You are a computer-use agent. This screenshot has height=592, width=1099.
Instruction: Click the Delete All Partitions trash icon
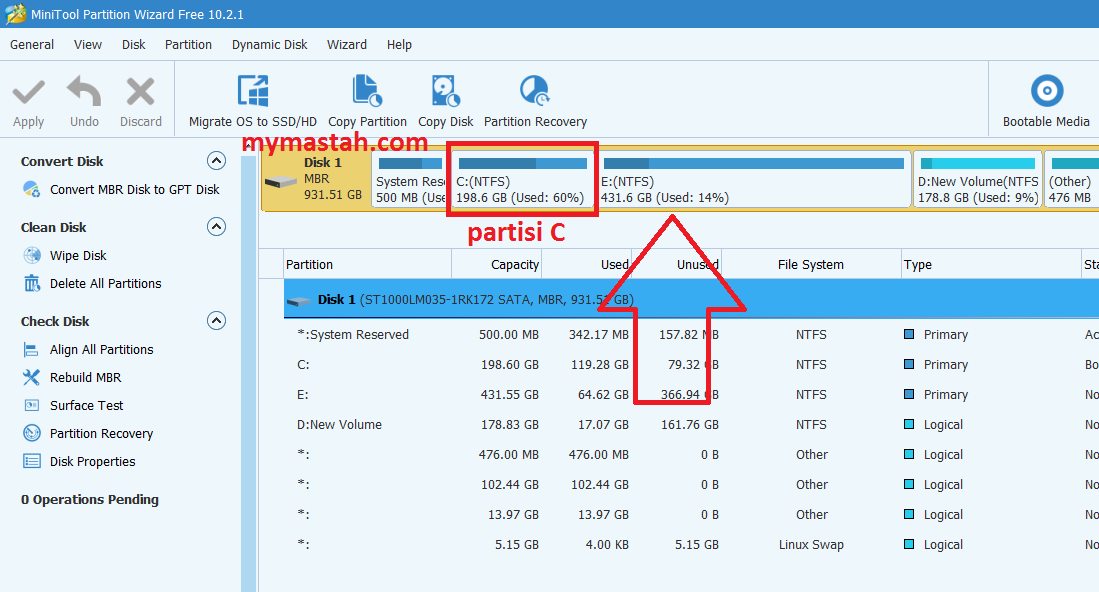pyautogui.click(x=32, y=283)
